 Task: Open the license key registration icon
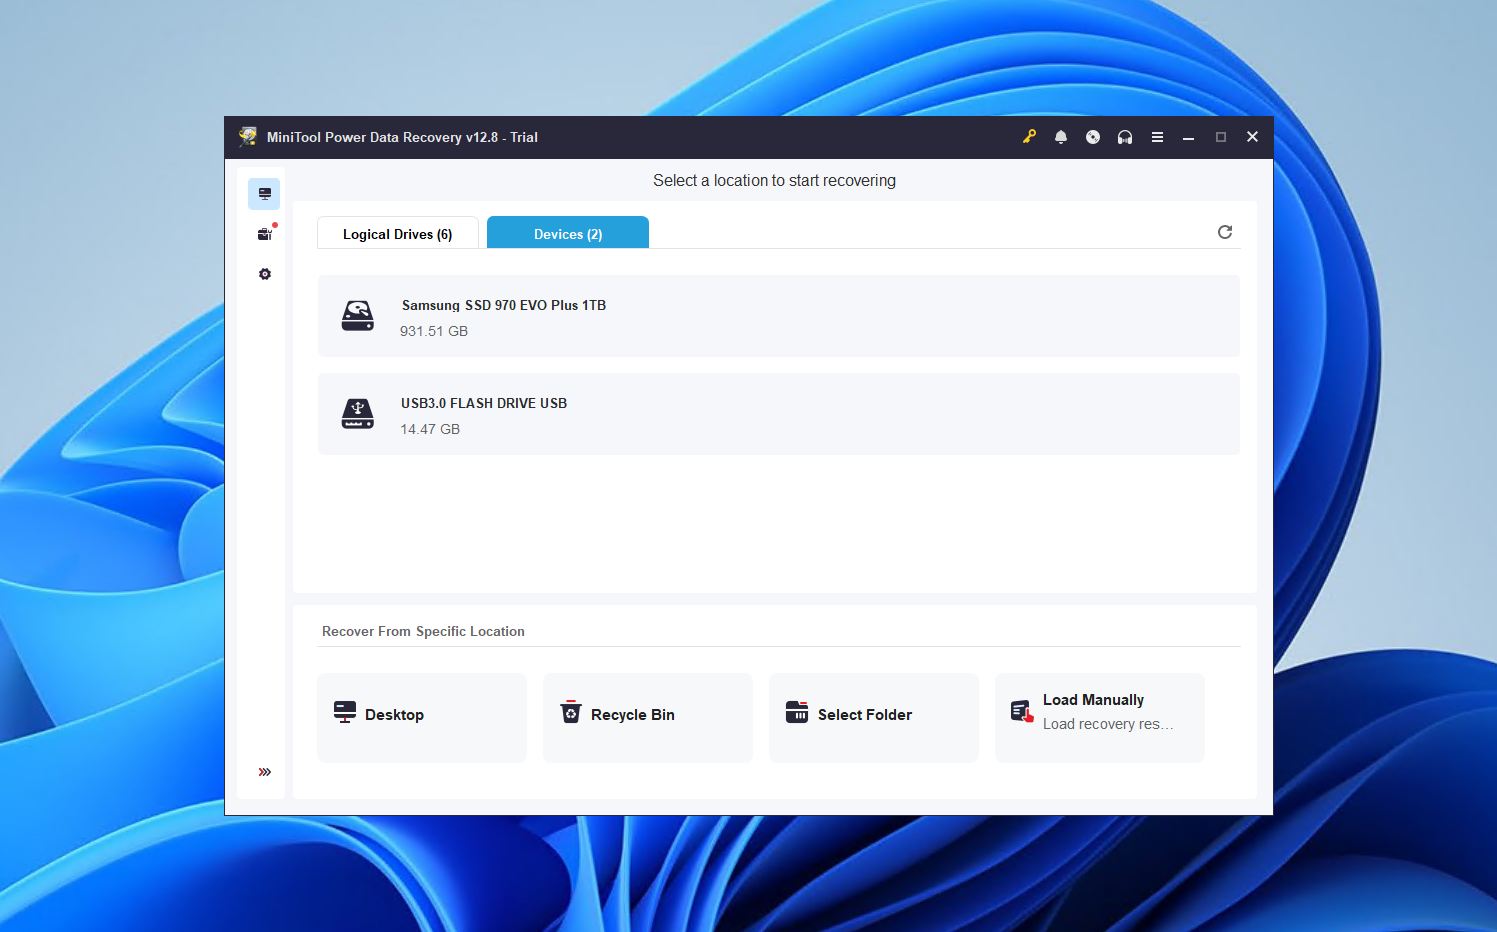click(1029, 137)
